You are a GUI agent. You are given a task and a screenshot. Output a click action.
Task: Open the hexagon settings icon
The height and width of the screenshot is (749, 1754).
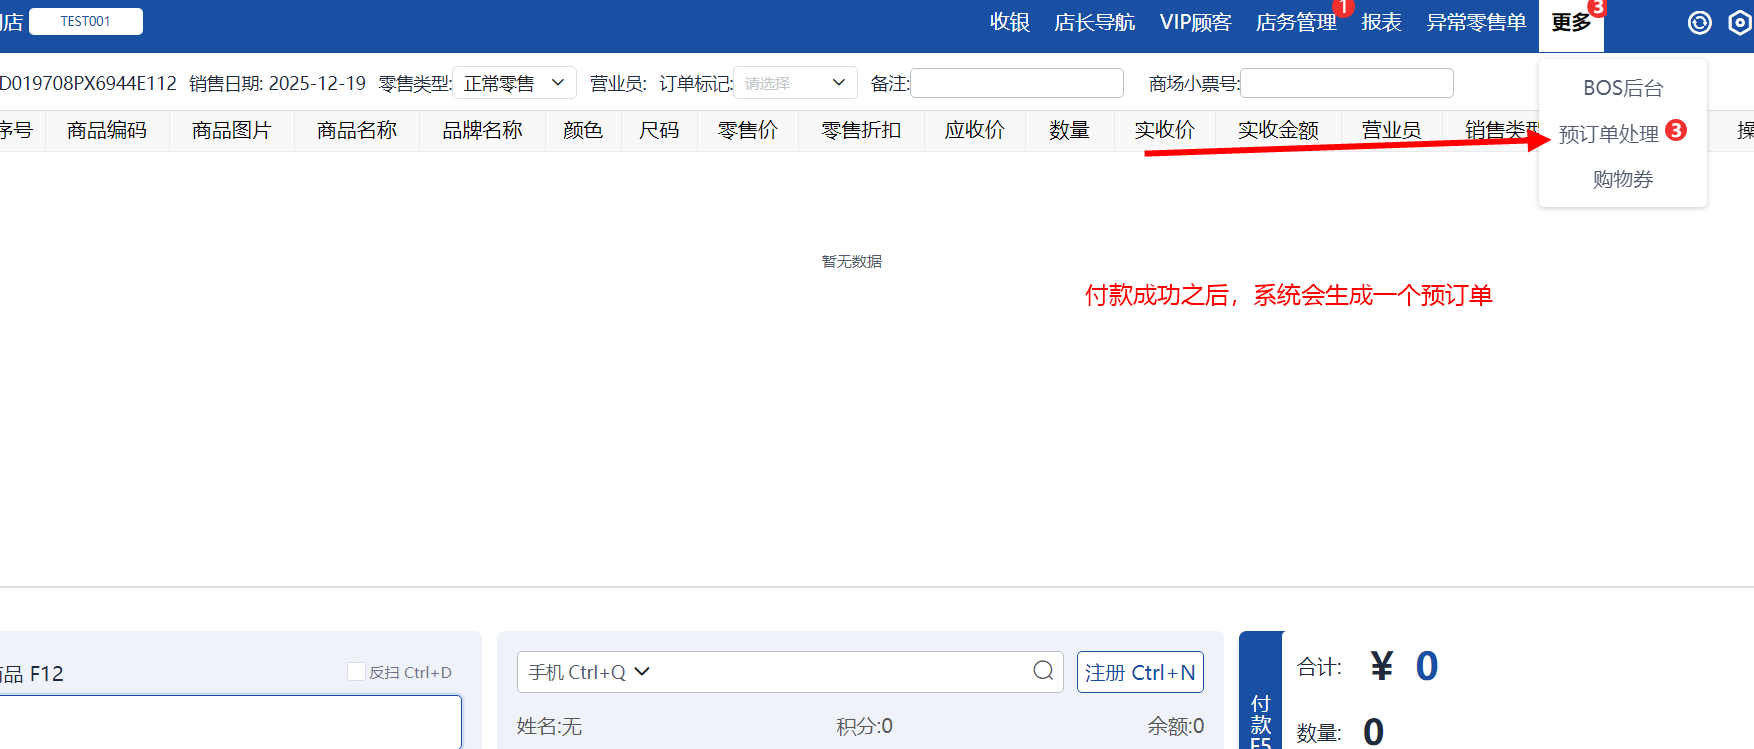[x=1741, y=23]
